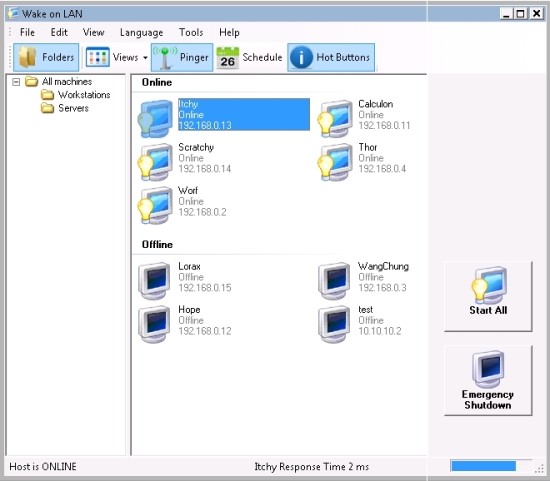Open the Help menu
Viewport: 550px width, 481px height.
(x=229, y=32)
